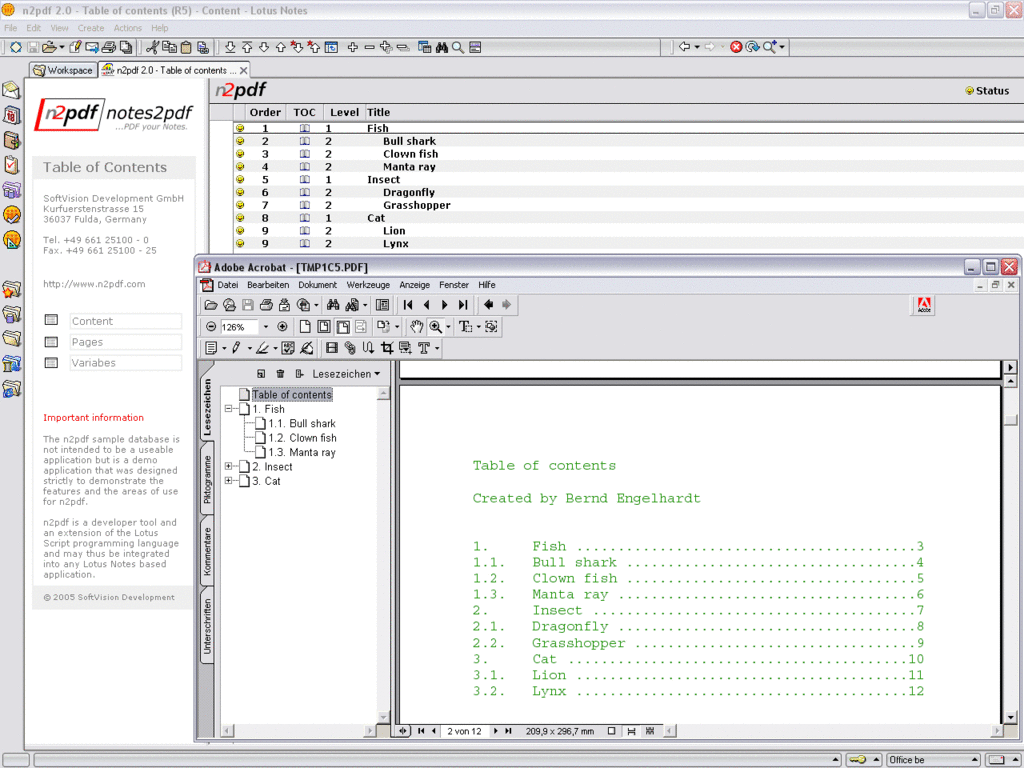Switch to Kommentare side tab
Viewport: 1024px width, 768px height.
(x=207, y=551)
